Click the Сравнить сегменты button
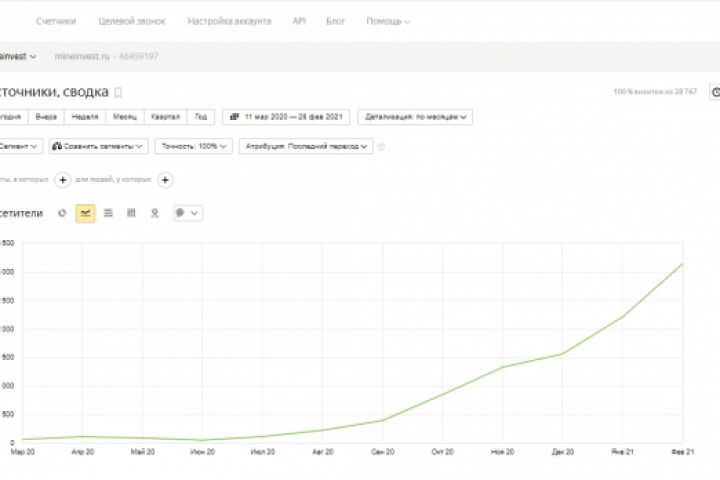This screenshot has width=720, height=480. coord(98,146)
